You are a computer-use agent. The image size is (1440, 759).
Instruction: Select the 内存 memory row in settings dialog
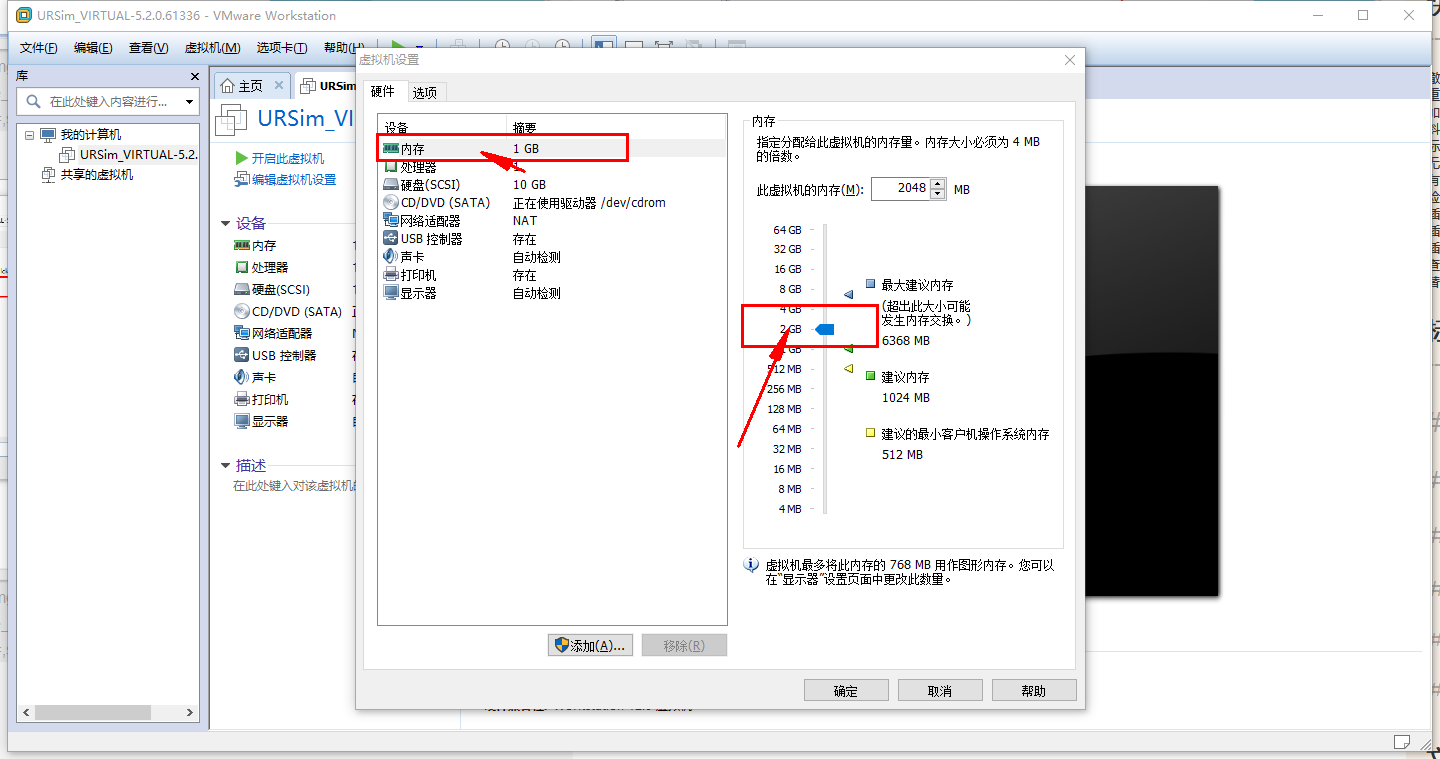tap(552, 148)
